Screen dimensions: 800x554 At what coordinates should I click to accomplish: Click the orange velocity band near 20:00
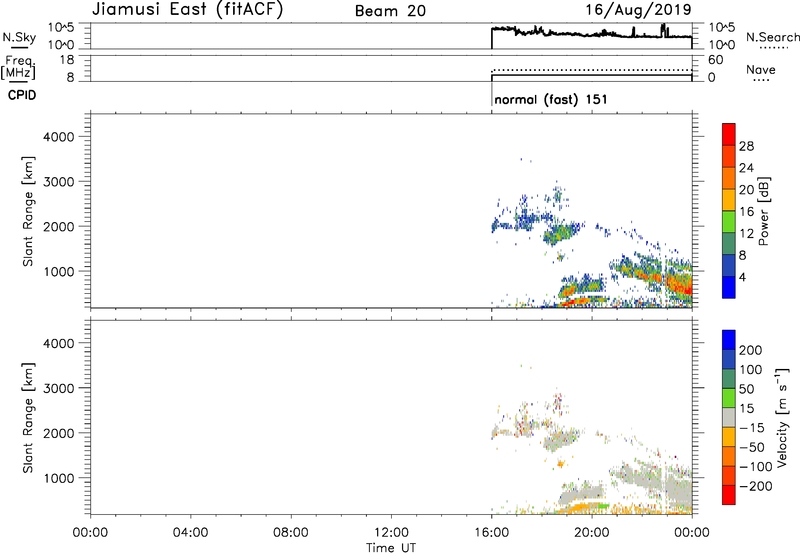582,507
